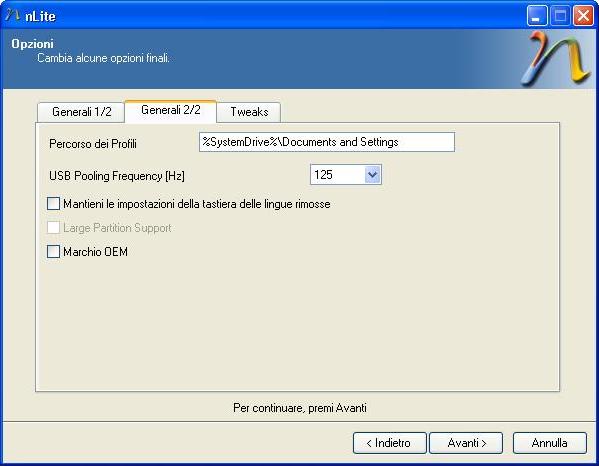This screenshot has width=599, height=466.
Task: Click the Percorso dei Profili label
Action: (93, 144)
